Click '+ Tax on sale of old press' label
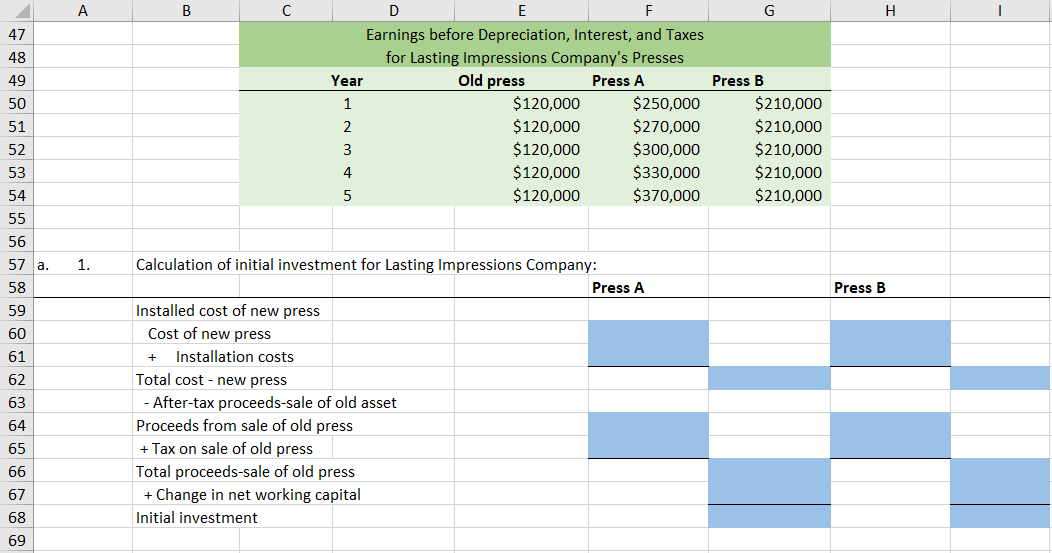Viewport: 1052px width, 553px height. pyautogui.click(x=226, y=448)
